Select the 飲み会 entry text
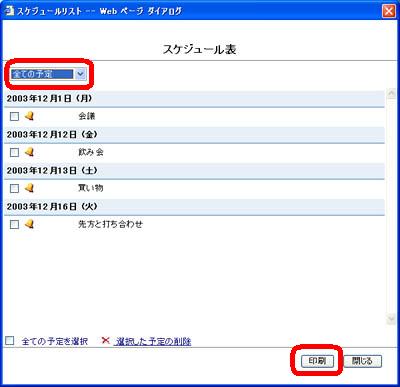The width and height of the screenshot is (400, 387). coord(91,152)
